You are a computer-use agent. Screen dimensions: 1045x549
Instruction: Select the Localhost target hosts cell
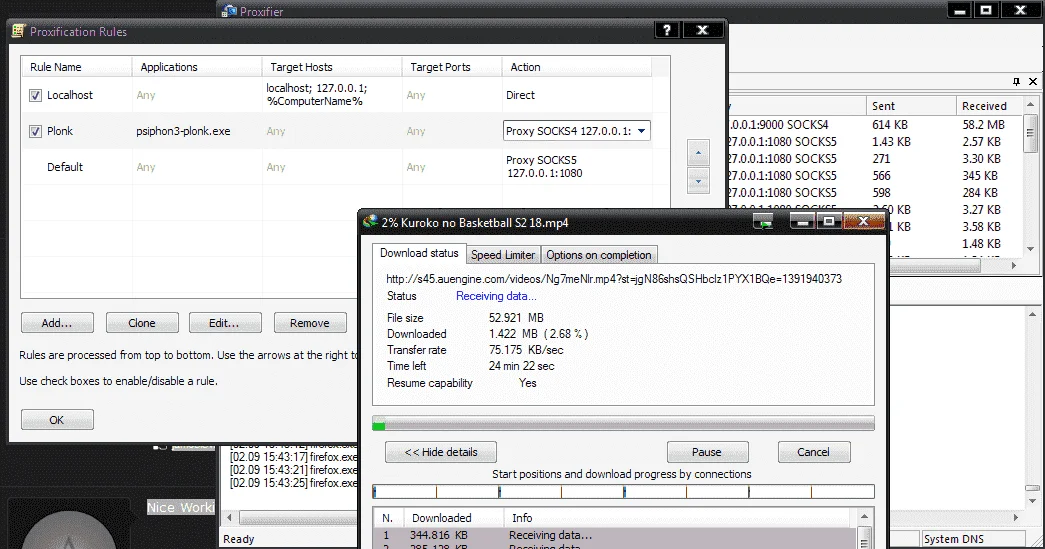[x=317, y=95]
